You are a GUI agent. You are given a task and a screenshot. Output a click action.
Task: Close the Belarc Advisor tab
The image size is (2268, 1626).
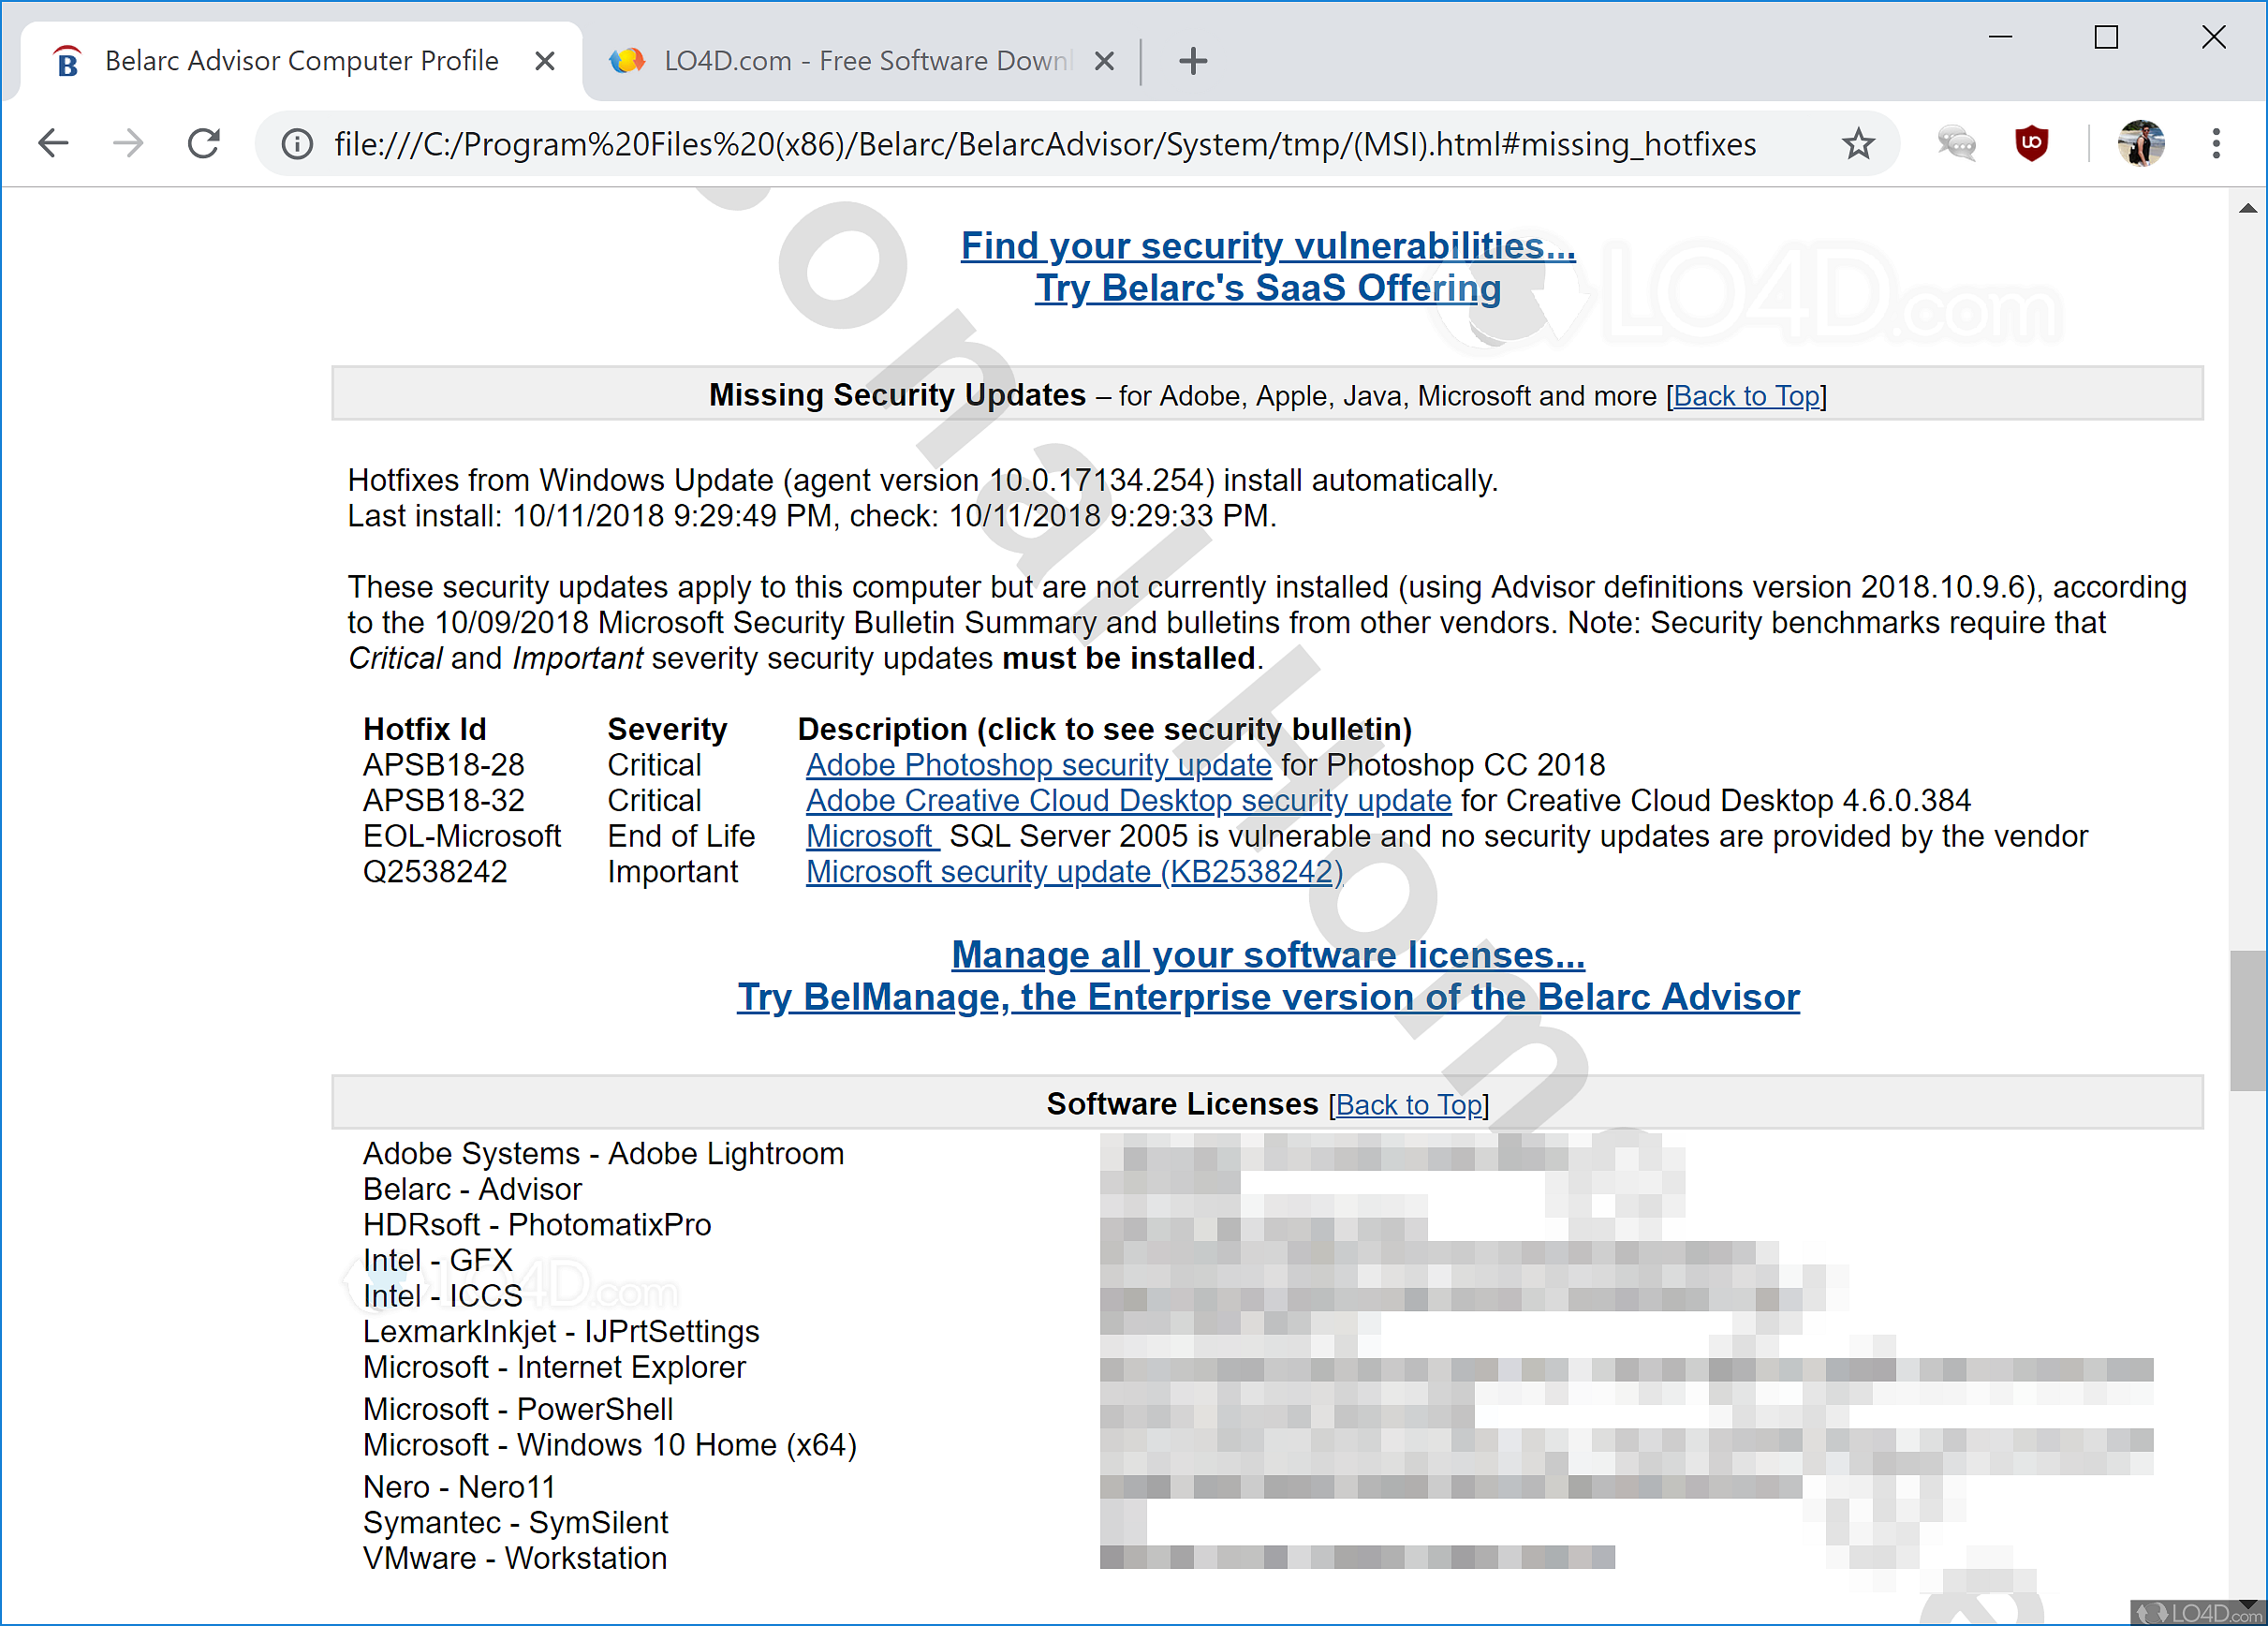coord(545,61)
